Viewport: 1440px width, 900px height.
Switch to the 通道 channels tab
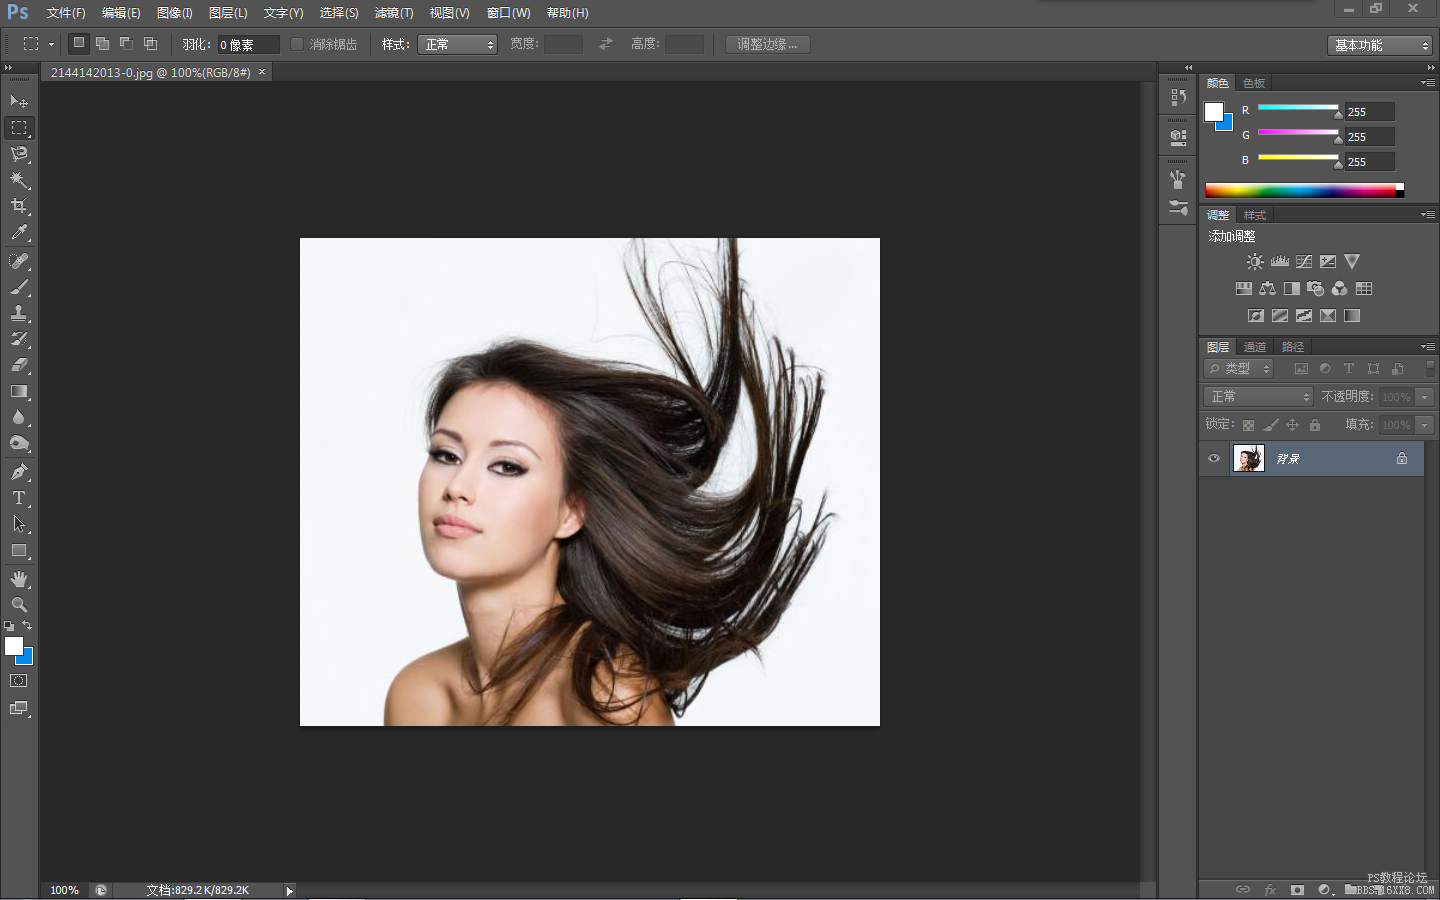click(x=1255, y=347)
